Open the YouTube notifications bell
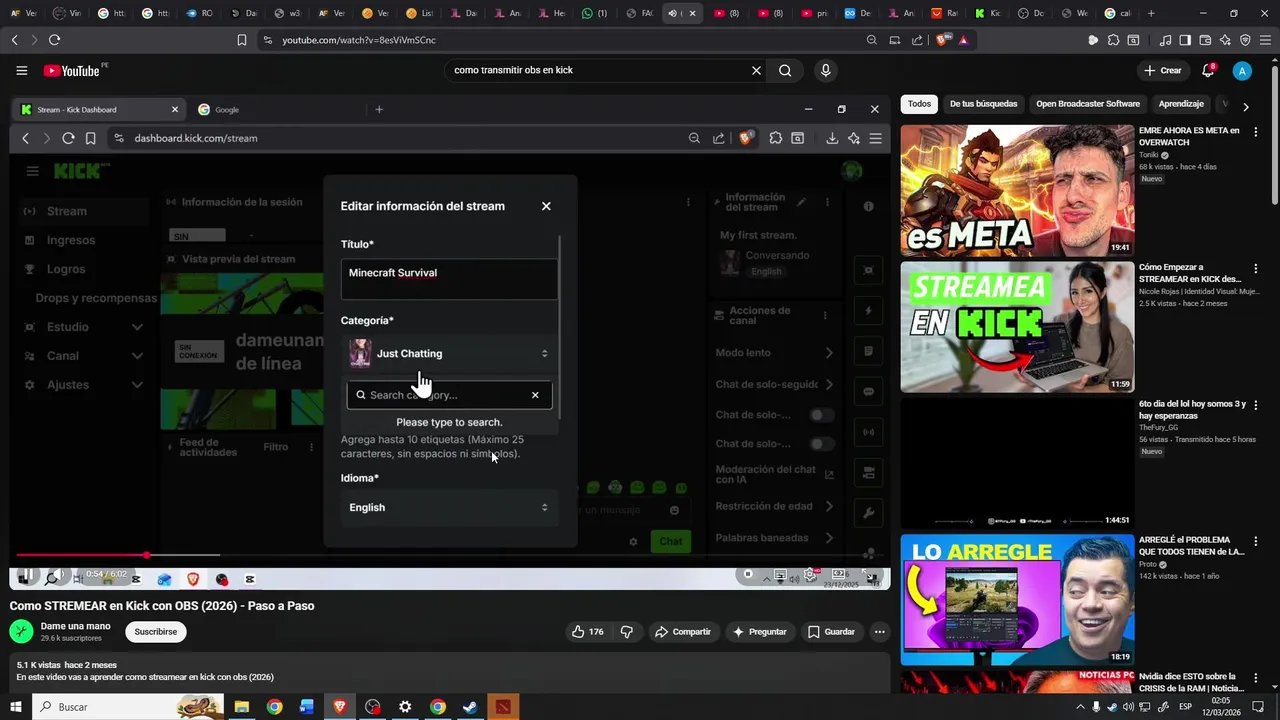The width and height of the screenshot is (1280, 720). (x=1208, y=71)
